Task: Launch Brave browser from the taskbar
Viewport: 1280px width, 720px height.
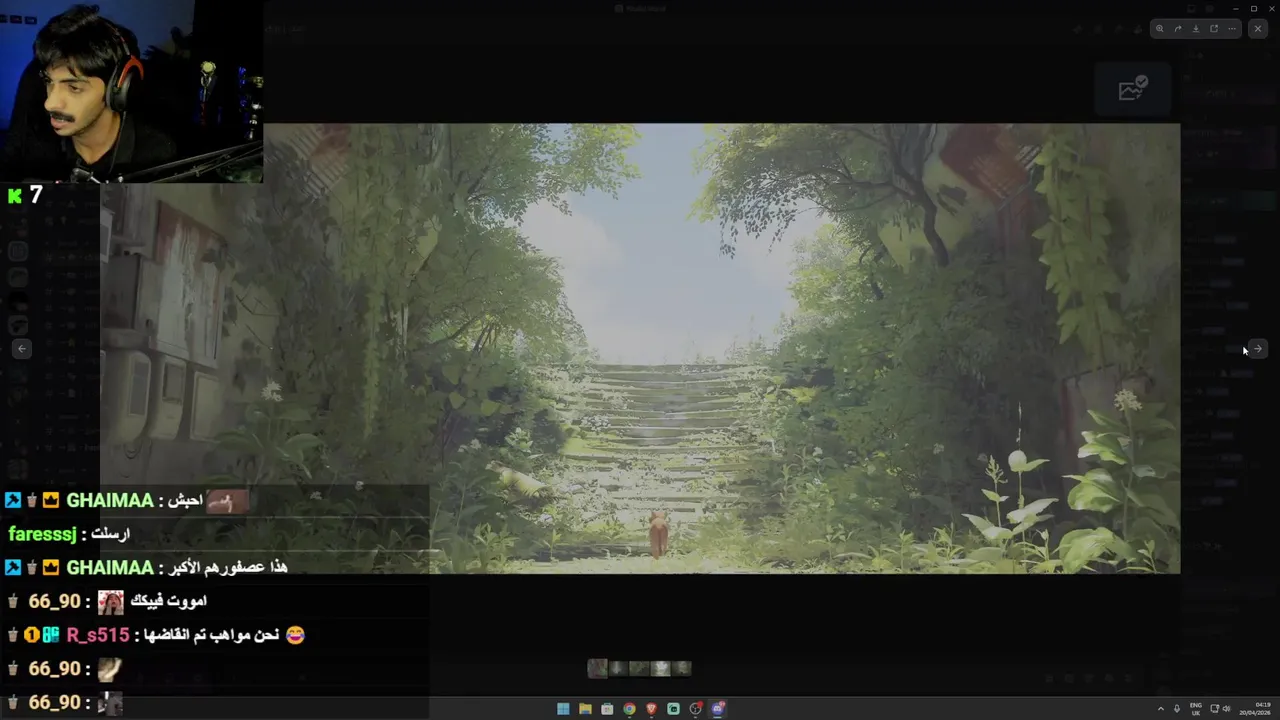Action: pos(651,709)
